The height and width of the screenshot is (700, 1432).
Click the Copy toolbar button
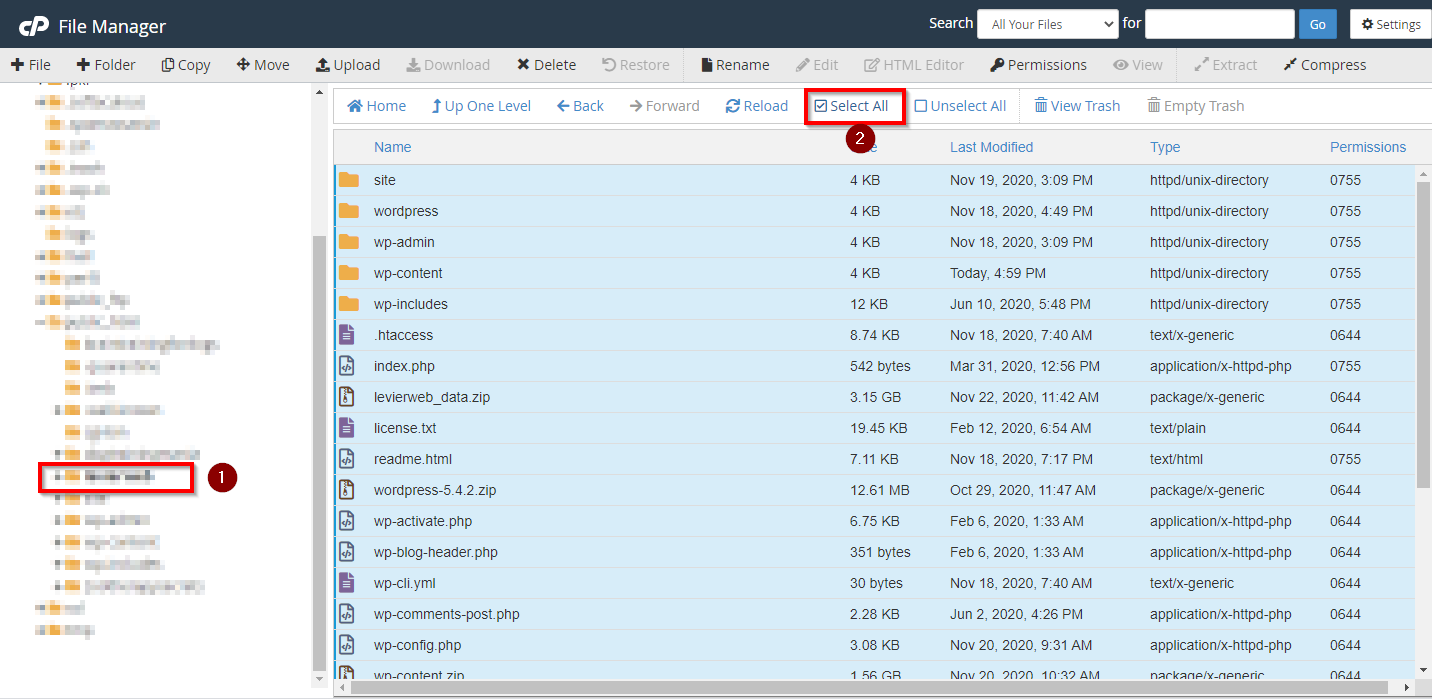coord(186,65)
